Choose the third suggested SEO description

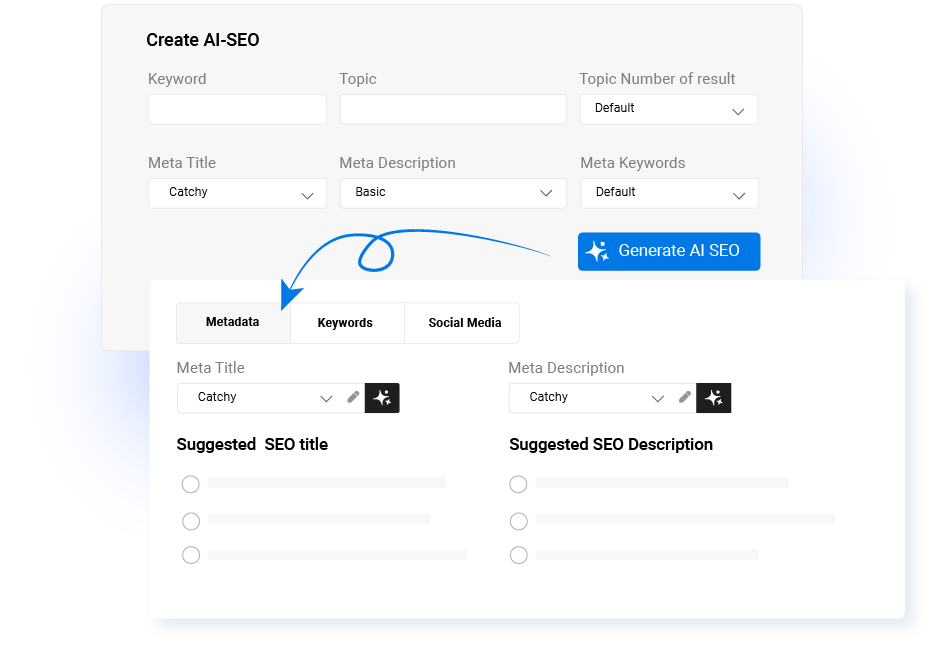[518, 555]
